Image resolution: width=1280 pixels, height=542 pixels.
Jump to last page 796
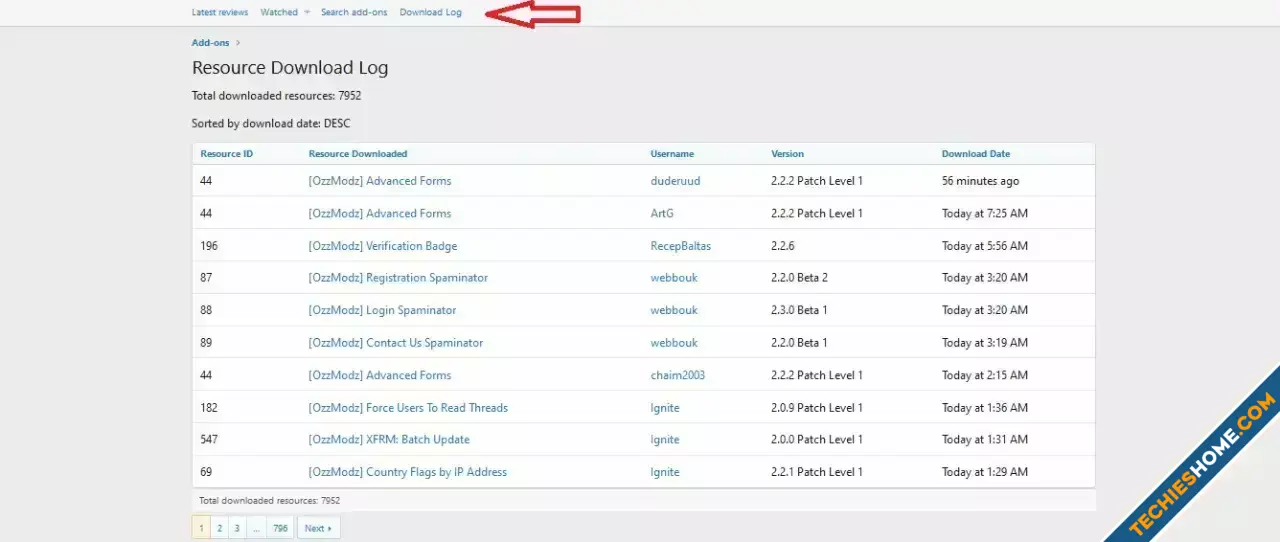280,528
